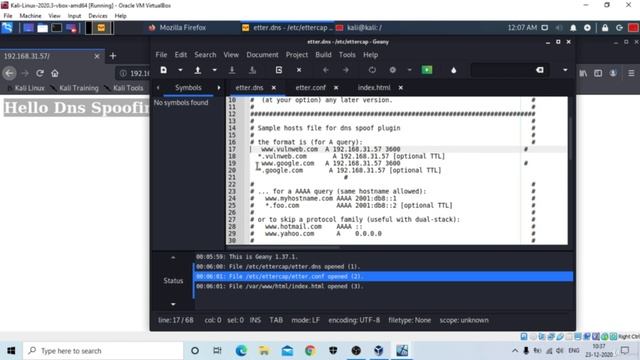Open the Build actions dropdown arrow
640x360 pixels.
[x=409, y=70]
